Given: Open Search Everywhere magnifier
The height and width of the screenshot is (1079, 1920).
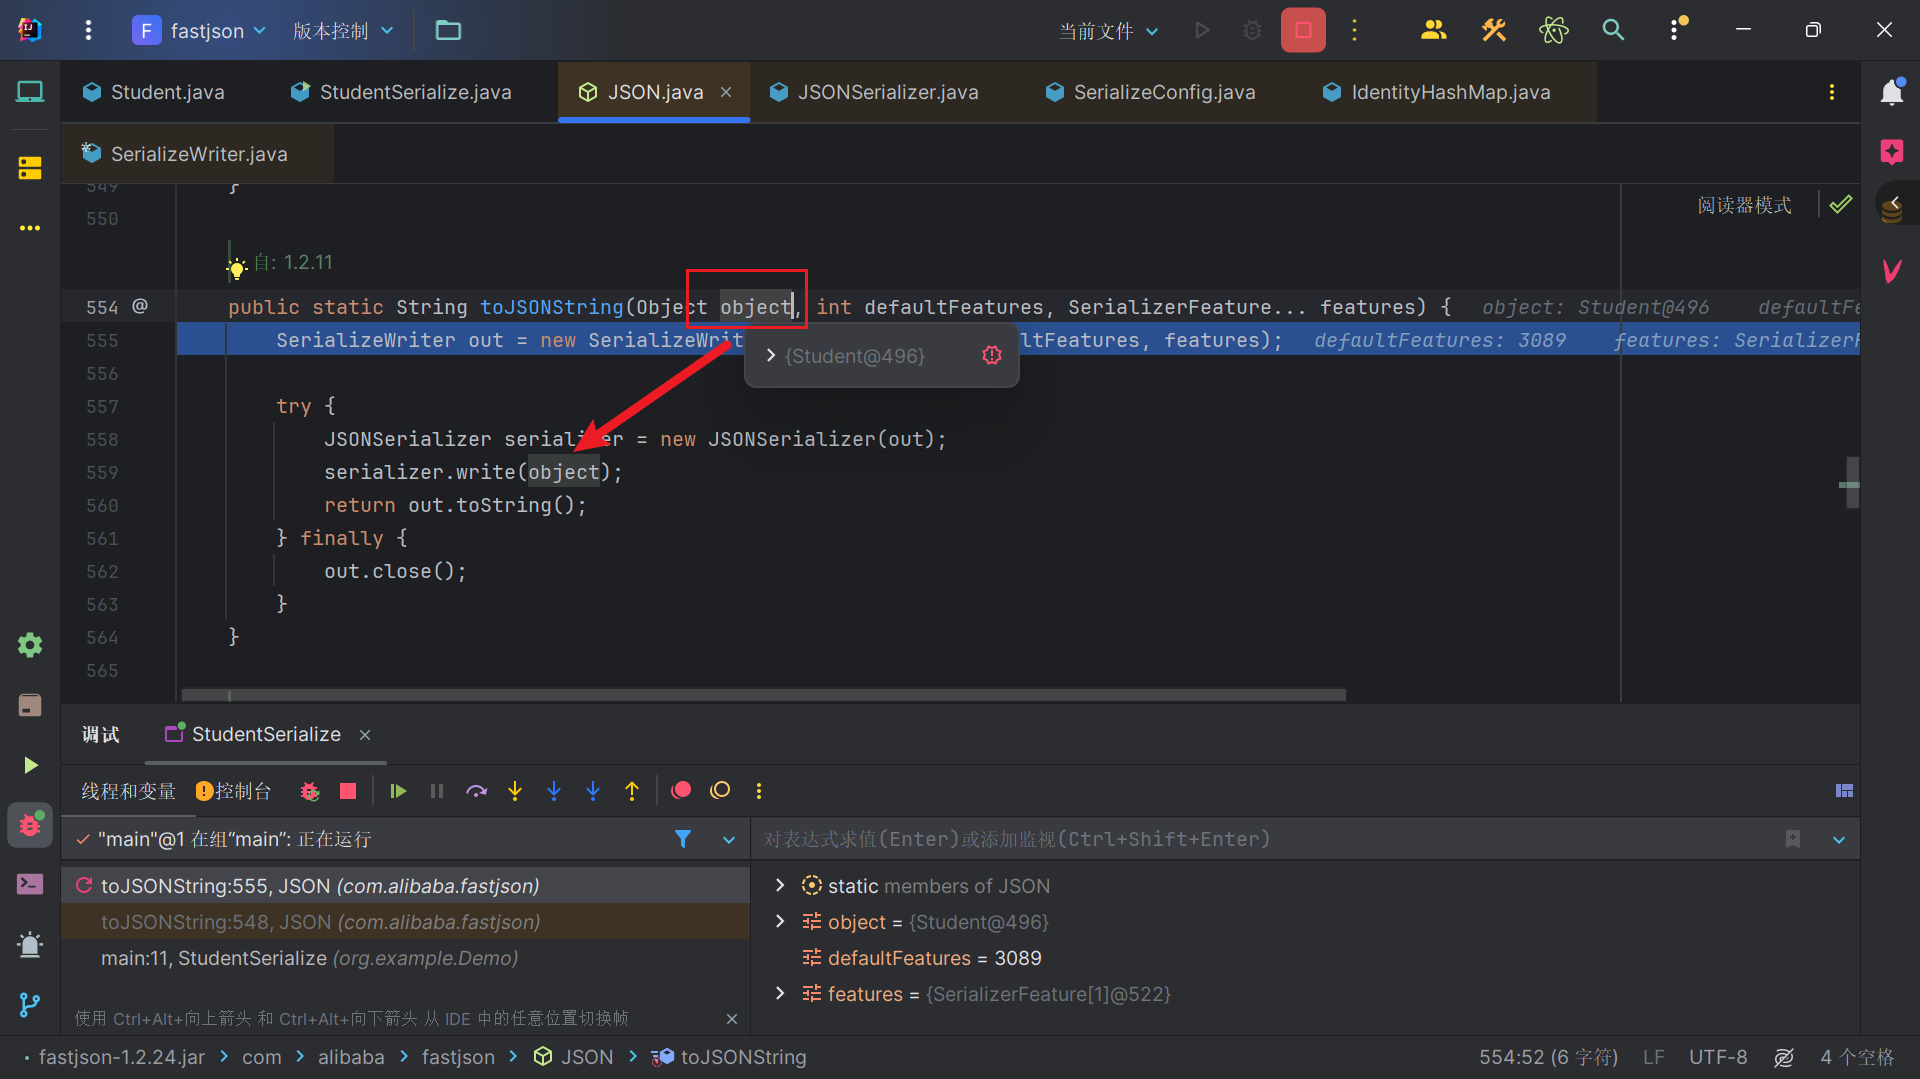Looking at the screenshot, I should coord(1612,30).
